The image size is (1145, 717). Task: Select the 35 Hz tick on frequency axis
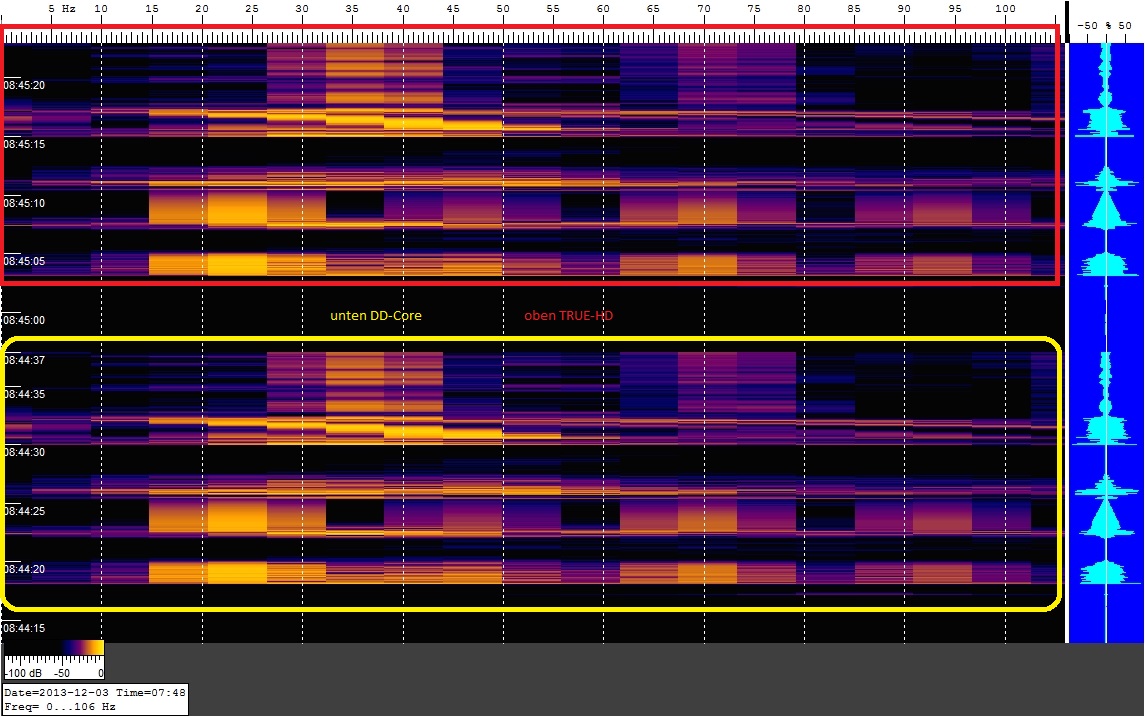point(351,8)
